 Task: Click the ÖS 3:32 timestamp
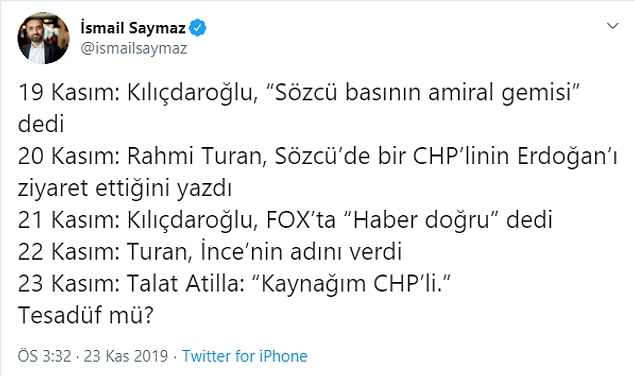click(x=45, y=356)
